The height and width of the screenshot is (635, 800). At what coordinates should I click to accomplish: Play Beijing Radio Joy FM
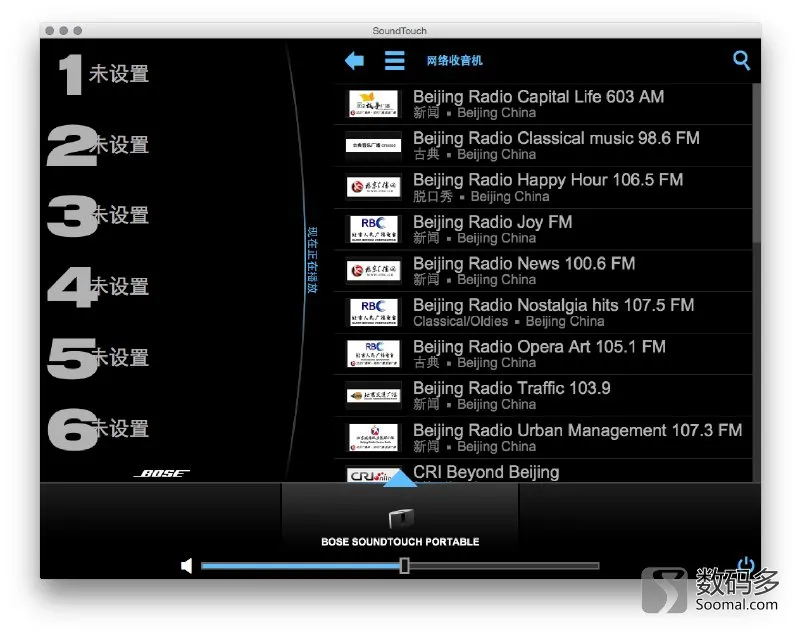tap(543, 229)
